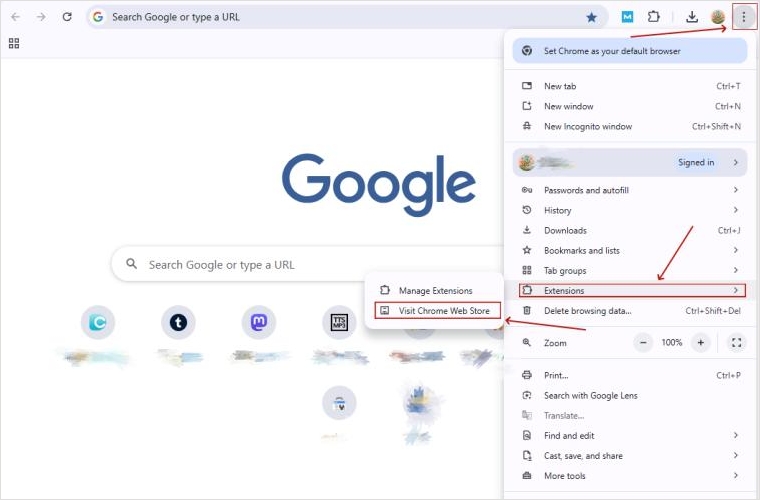This screenshot has width=760, height=500.
Task: Choose Search with Google Lens
Action: click(x=630, y=395)
